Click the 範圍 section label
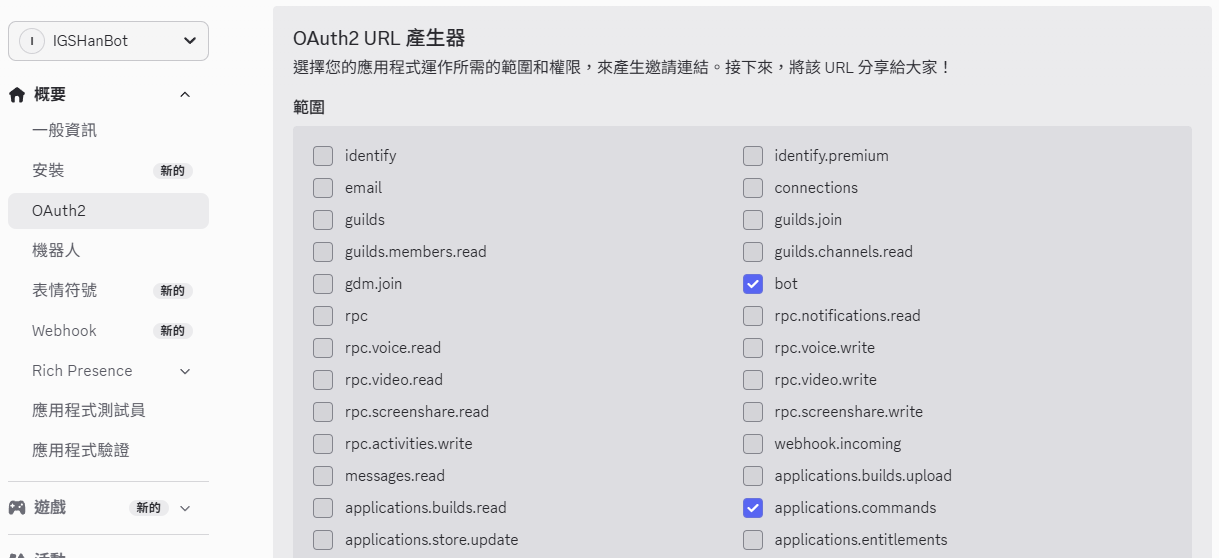 (x=309, y=107)
